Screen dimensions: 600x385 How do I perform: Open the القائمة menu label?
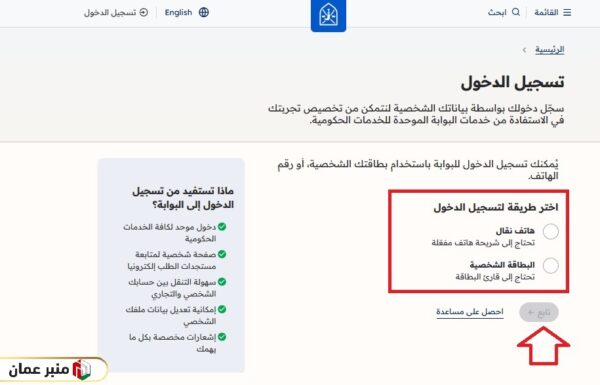[546, 13]
